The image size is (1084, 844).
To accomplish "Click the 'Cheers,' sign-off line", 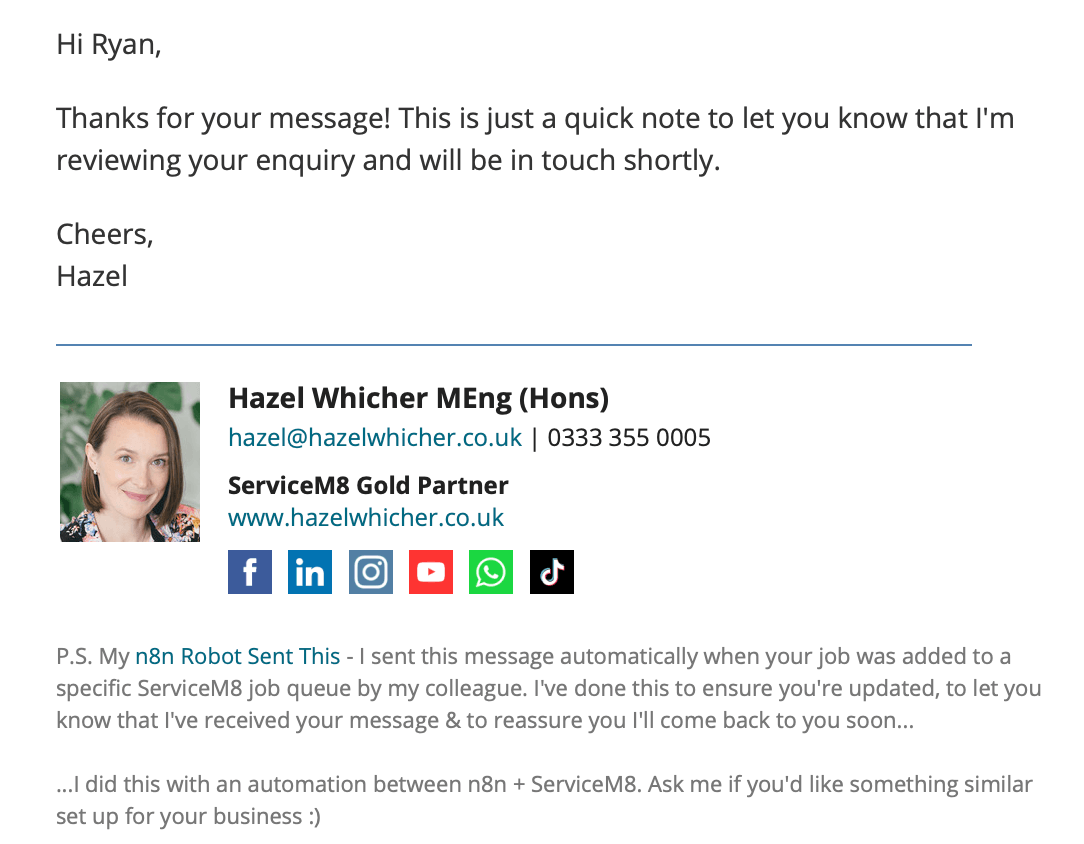I will click(104, 235).
